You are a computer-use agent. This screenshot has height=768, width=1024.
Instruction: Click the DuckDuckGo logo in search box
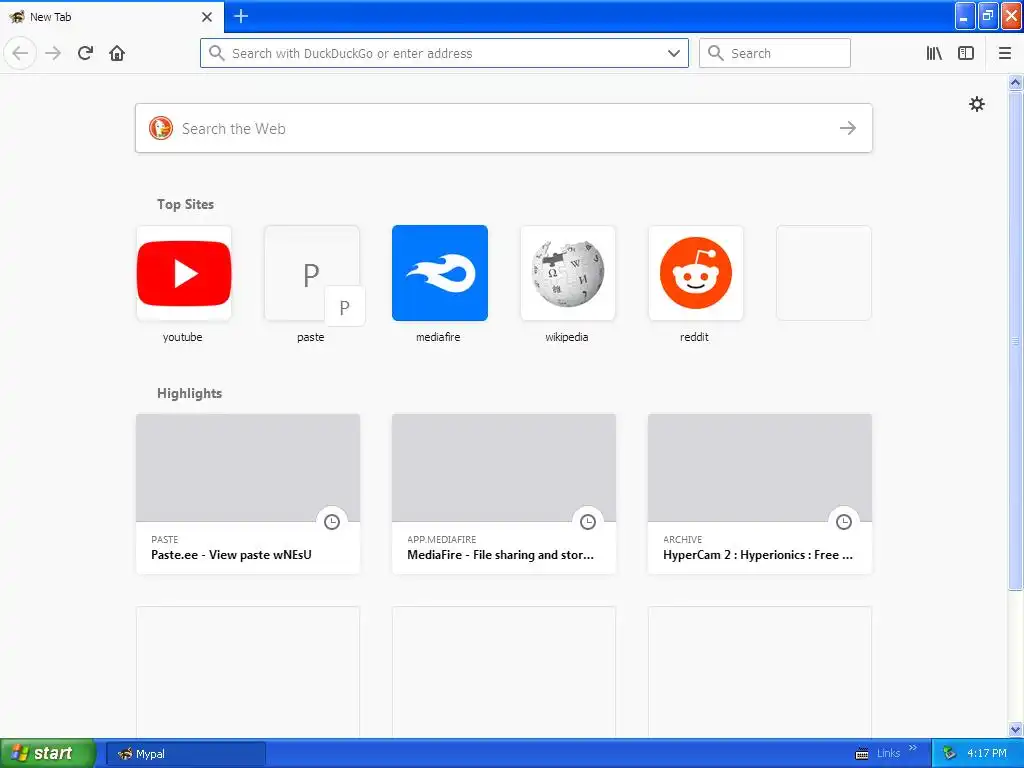[x=161, y=128]
